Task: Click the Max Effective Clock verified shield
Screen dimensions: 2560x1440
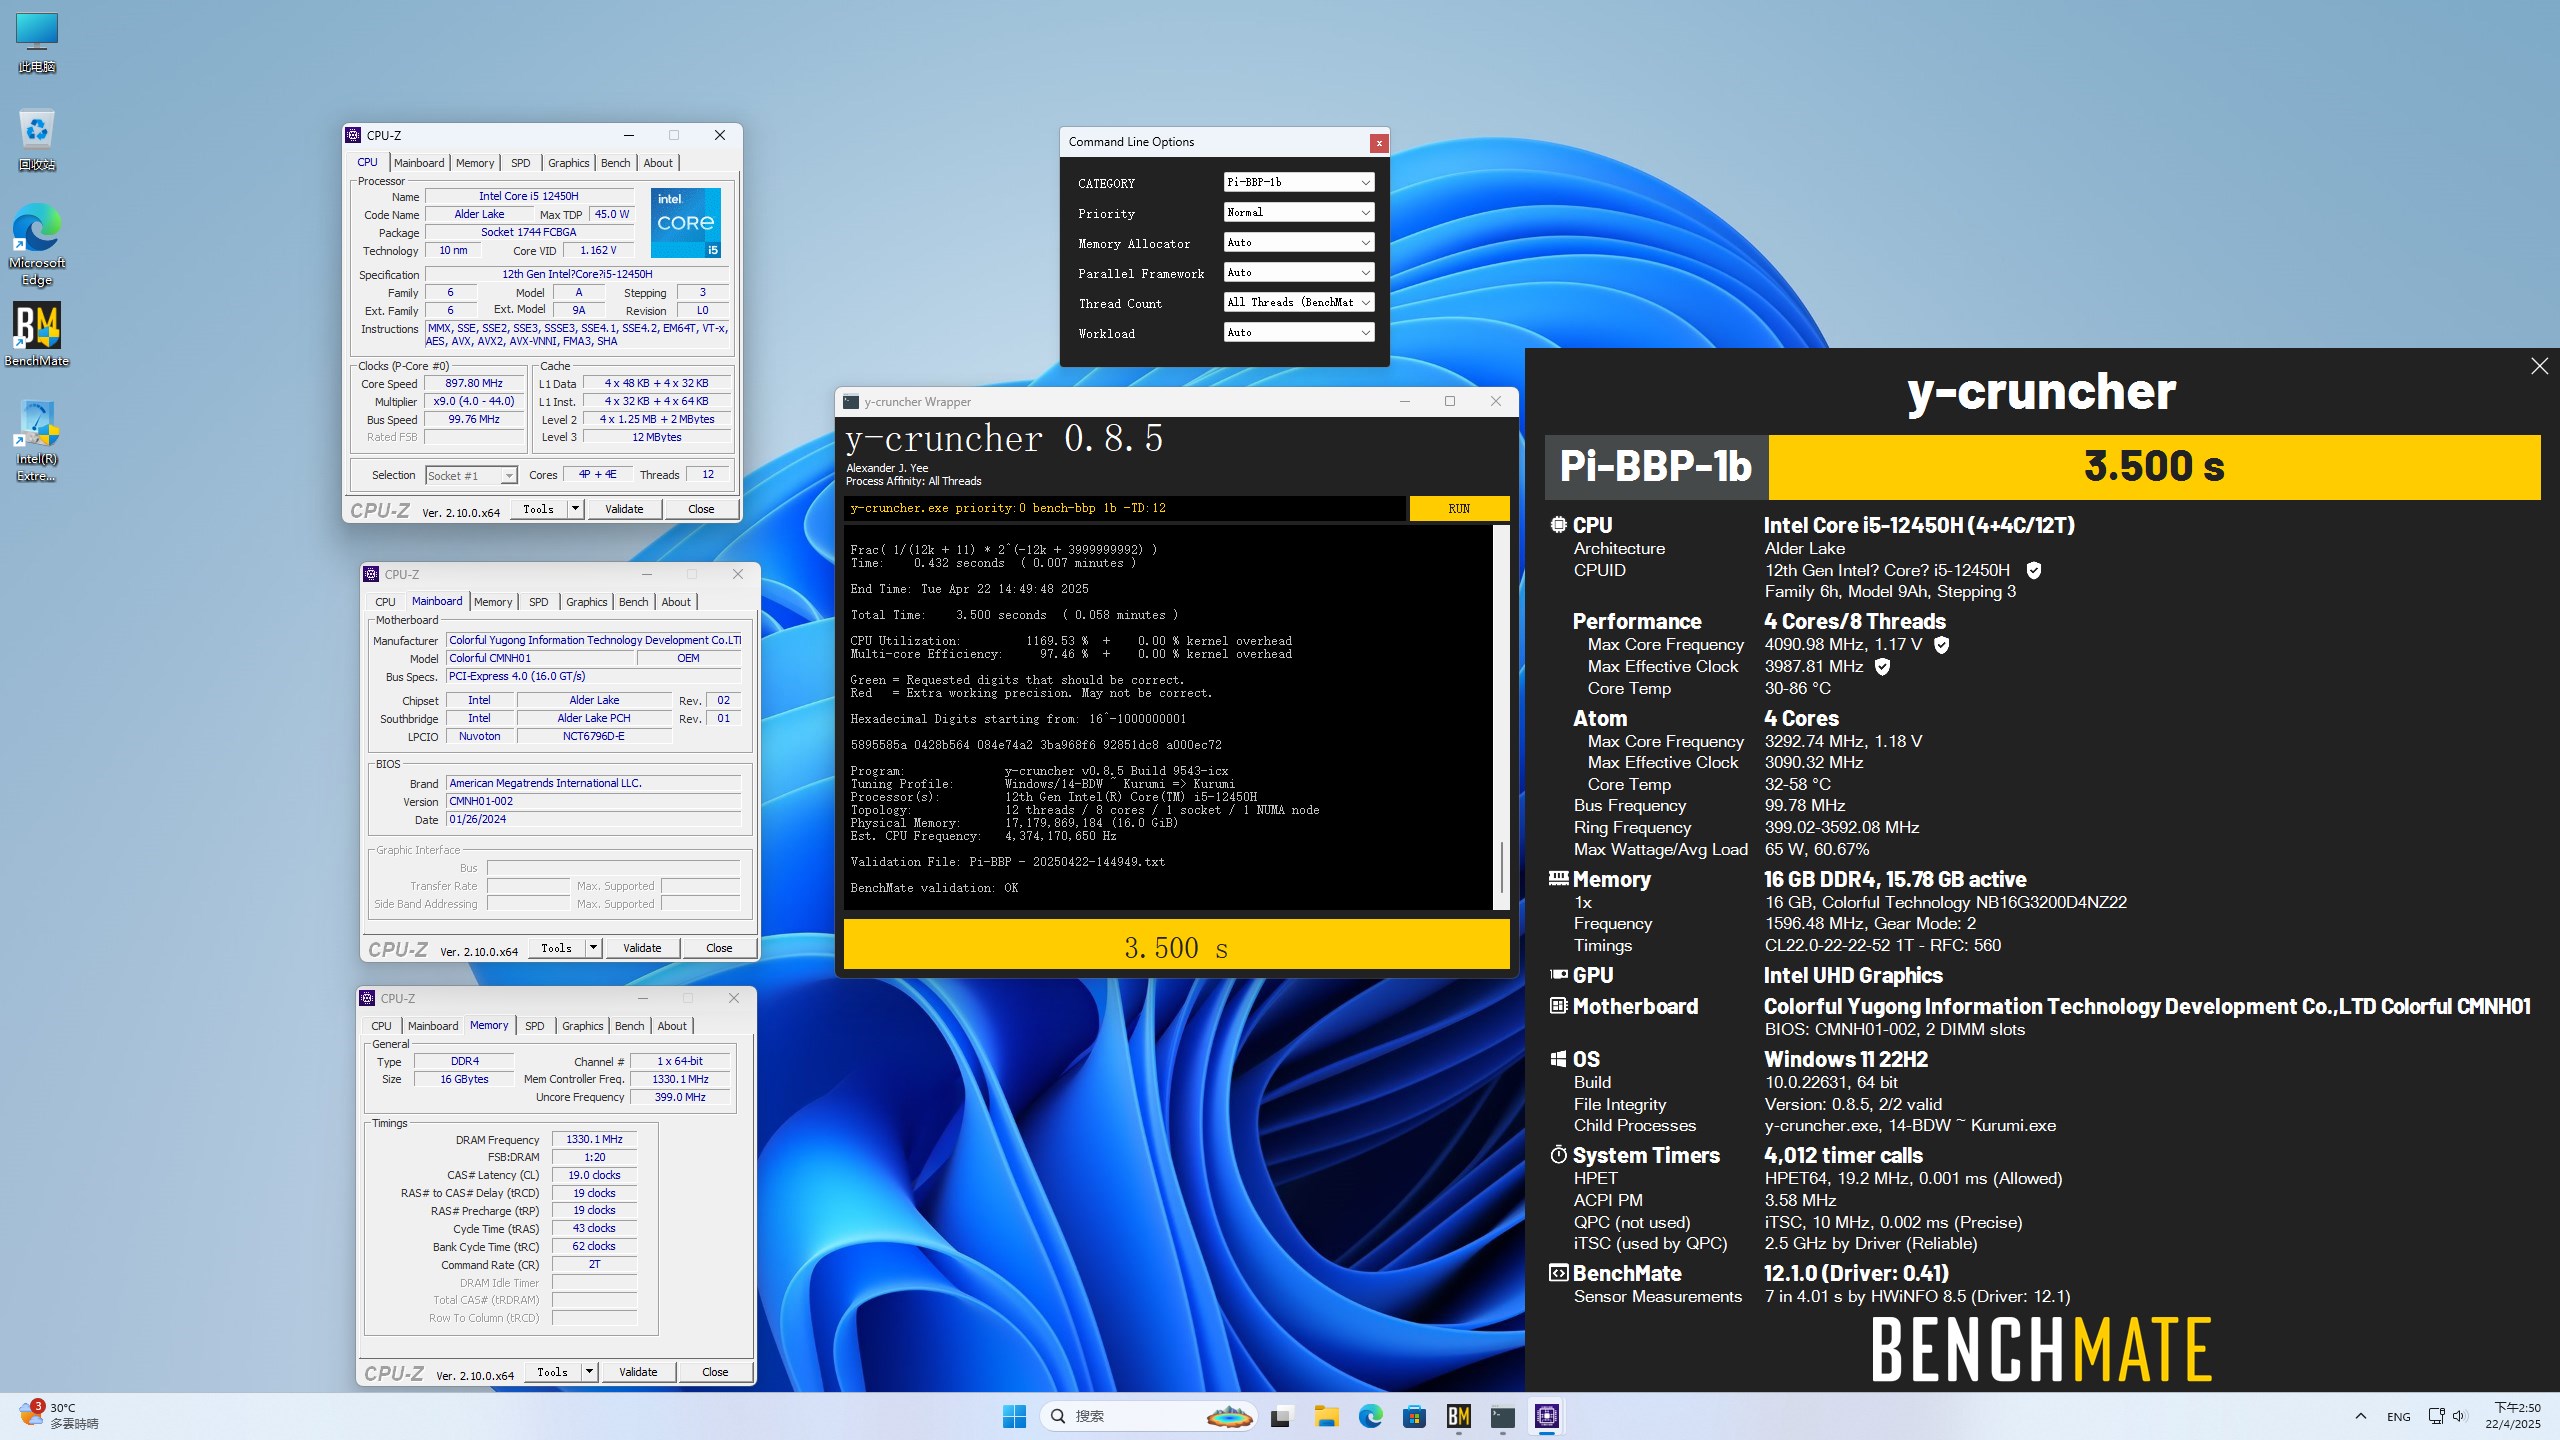Action: [x=1882, y=666]
